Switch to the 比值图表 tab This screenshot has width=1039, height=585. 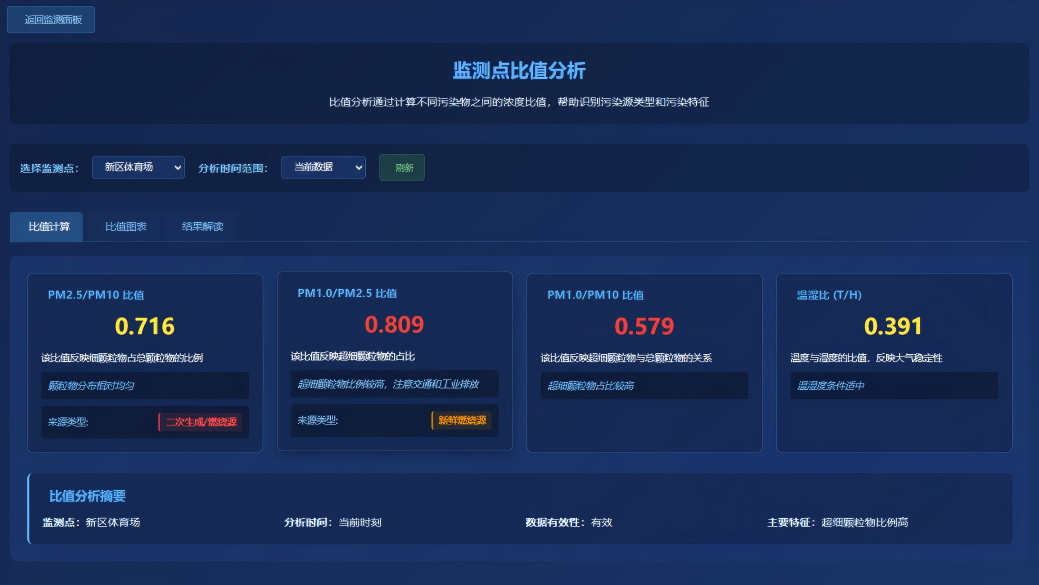(x=126, y=227)
